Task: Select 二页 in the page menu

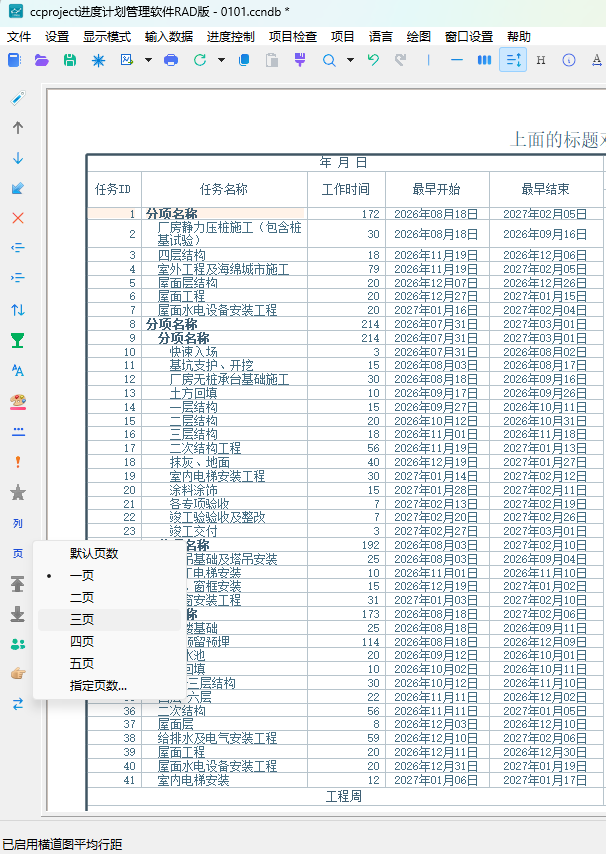Action: click(109, 597)
